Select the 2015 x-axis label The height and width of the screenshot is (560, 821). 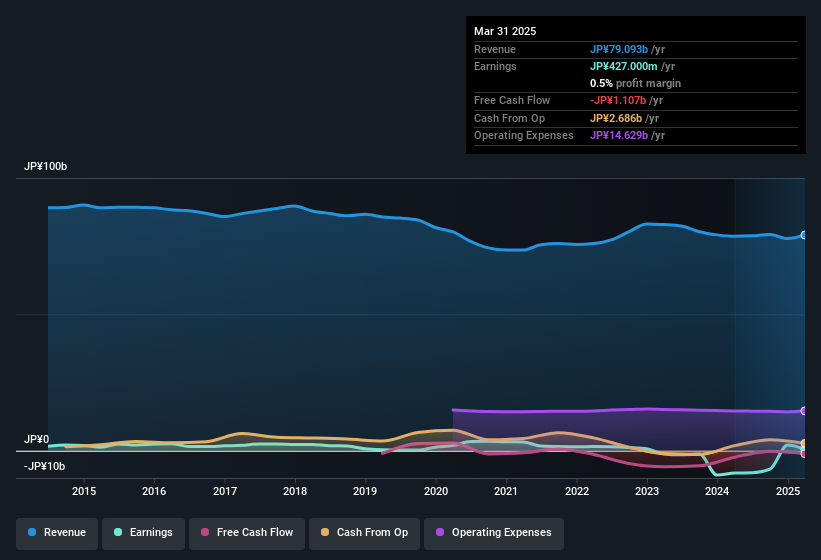84,491
